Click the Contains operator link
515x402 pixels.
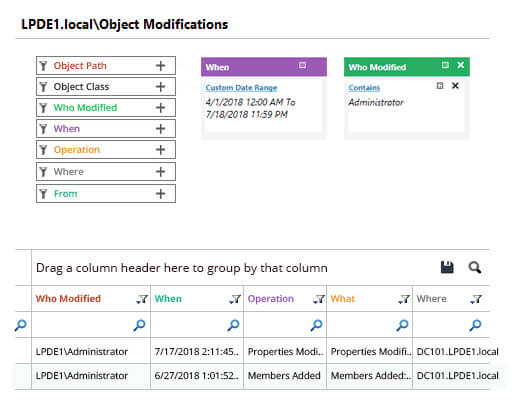(364, 88)
